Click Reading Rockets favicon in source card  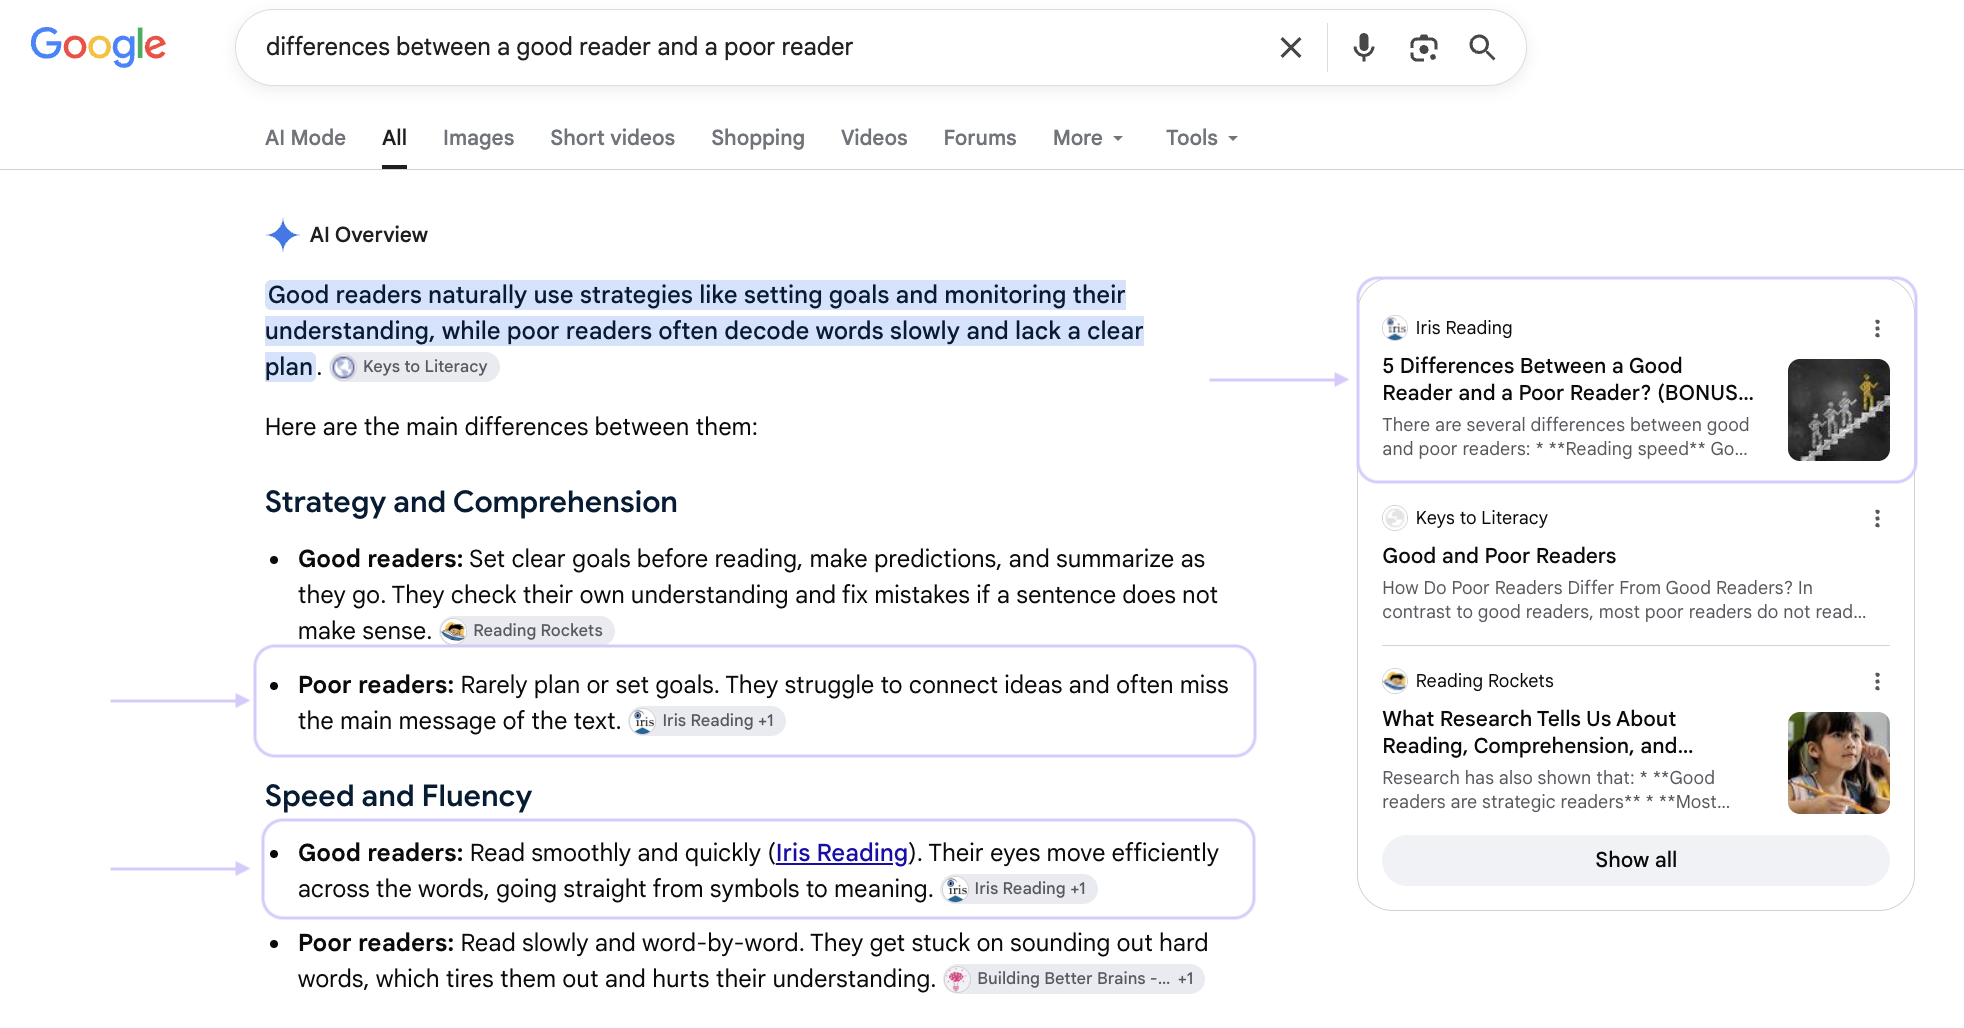1395,681
